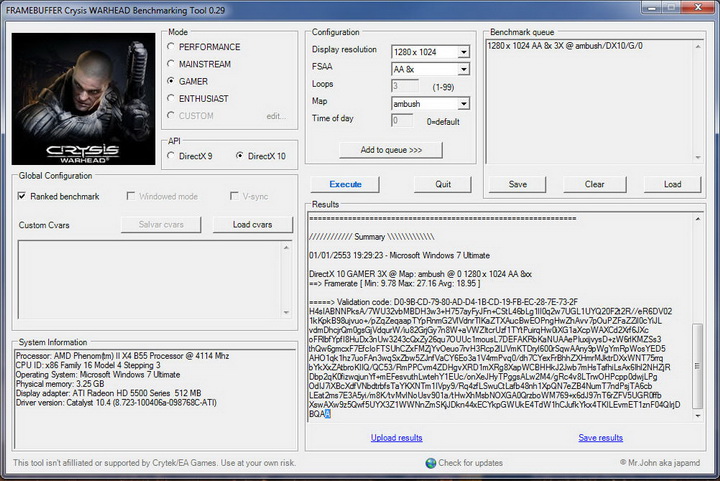Click the Benchmark queue scroll up arrow
This screenshot has height=481, width=720.
[698, 46]
